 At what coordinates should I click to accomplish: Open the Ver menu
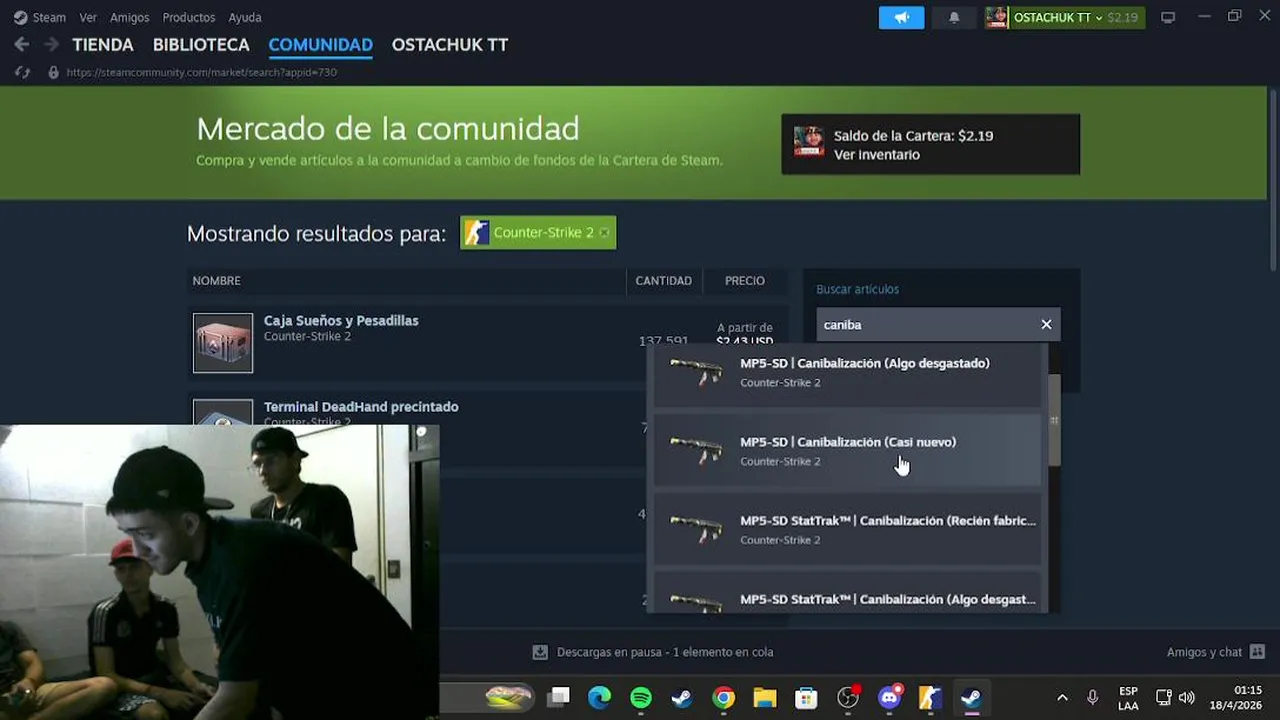click(x=88, y=17)
